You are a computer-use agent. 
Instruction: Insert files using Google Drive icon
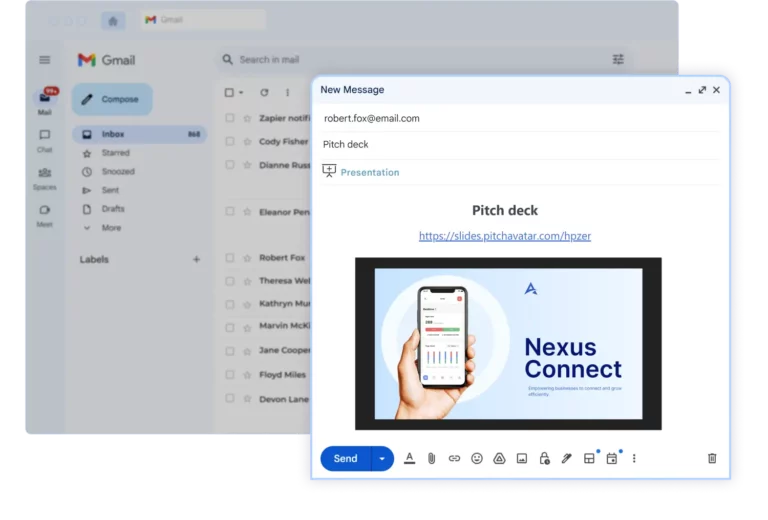tap(499, 458)
